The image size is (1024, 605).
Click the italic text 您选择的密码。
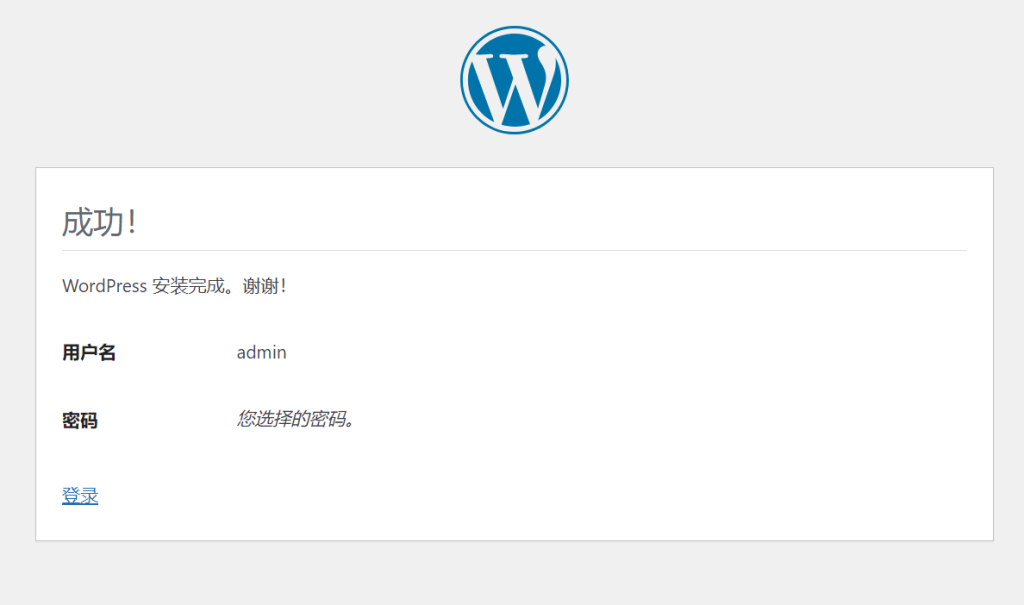click(x=297, y=420)
